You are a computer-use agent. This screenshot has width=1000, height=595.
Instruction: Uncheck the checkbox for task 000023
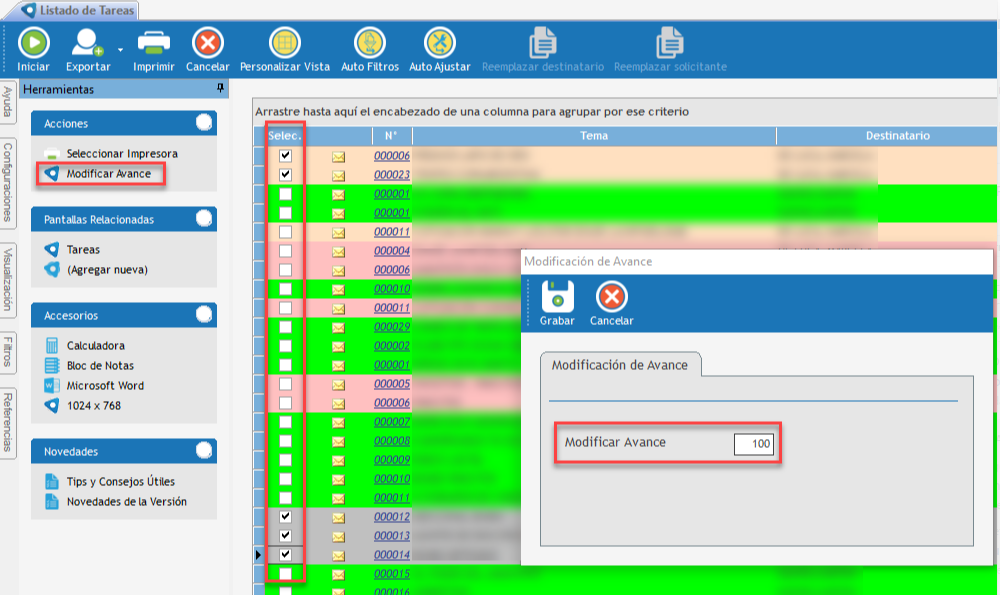(286, 175)
